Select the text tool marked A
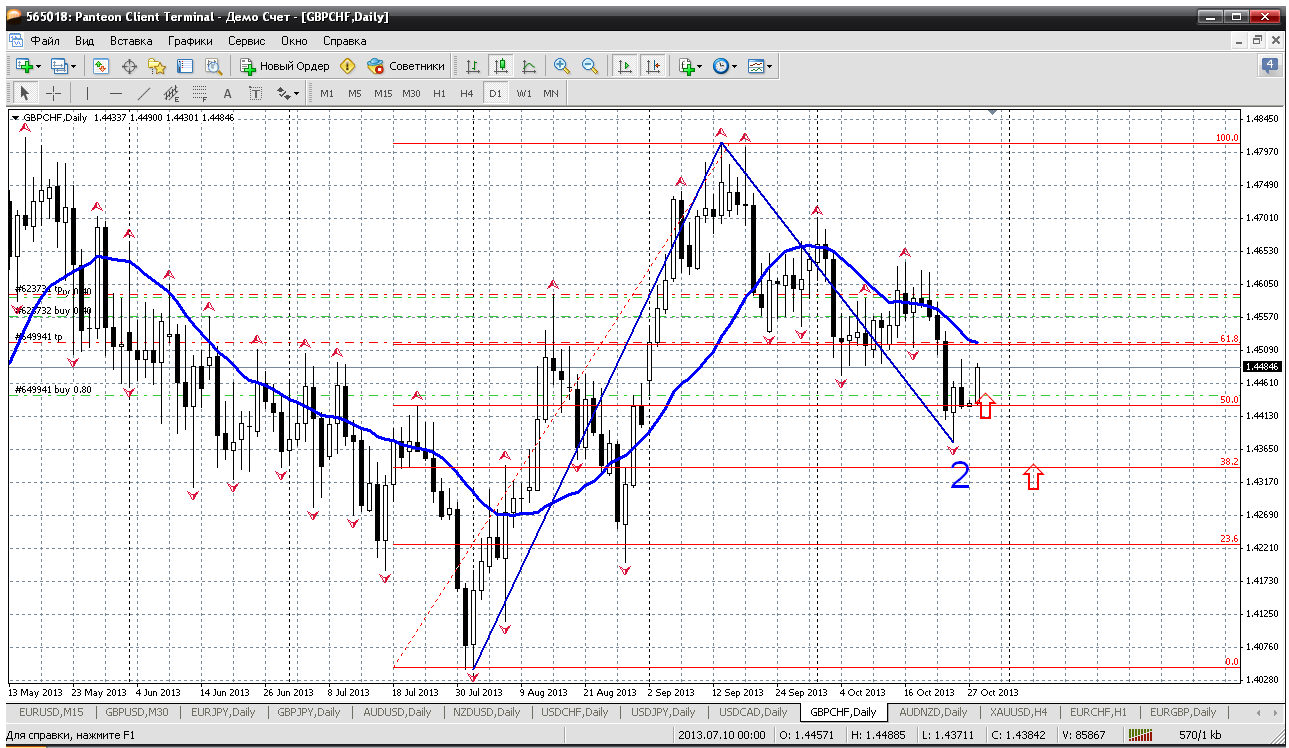 228,93
